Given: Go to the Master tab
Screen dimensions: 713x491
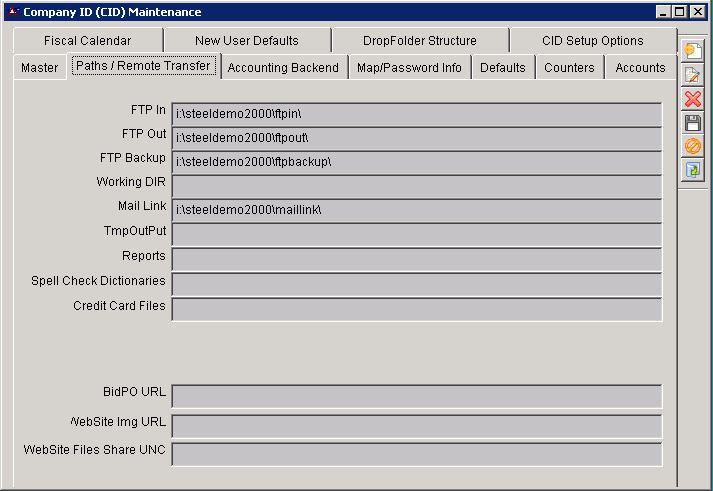Looking at the screenshot, I should (x=40, y=68).
